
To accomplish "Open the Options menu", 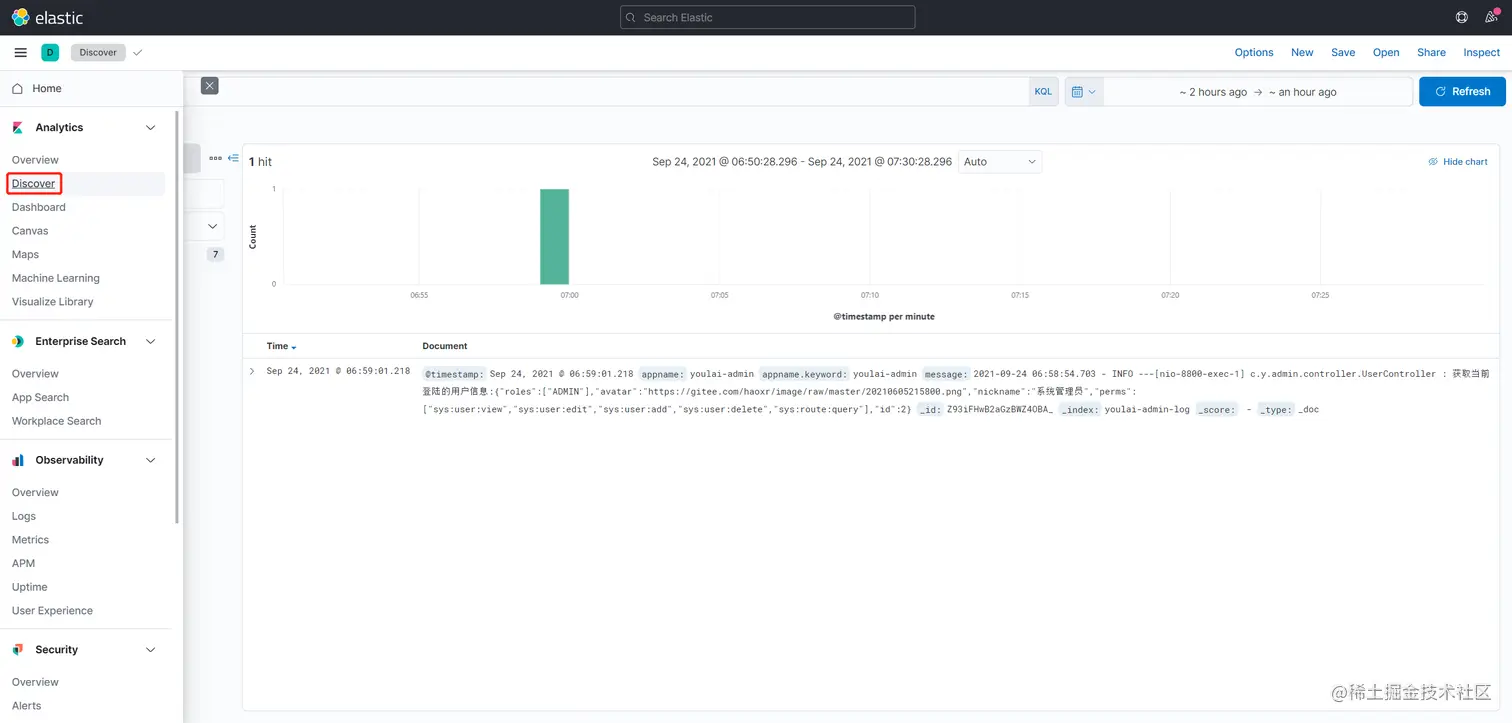I will point(1254,52).
